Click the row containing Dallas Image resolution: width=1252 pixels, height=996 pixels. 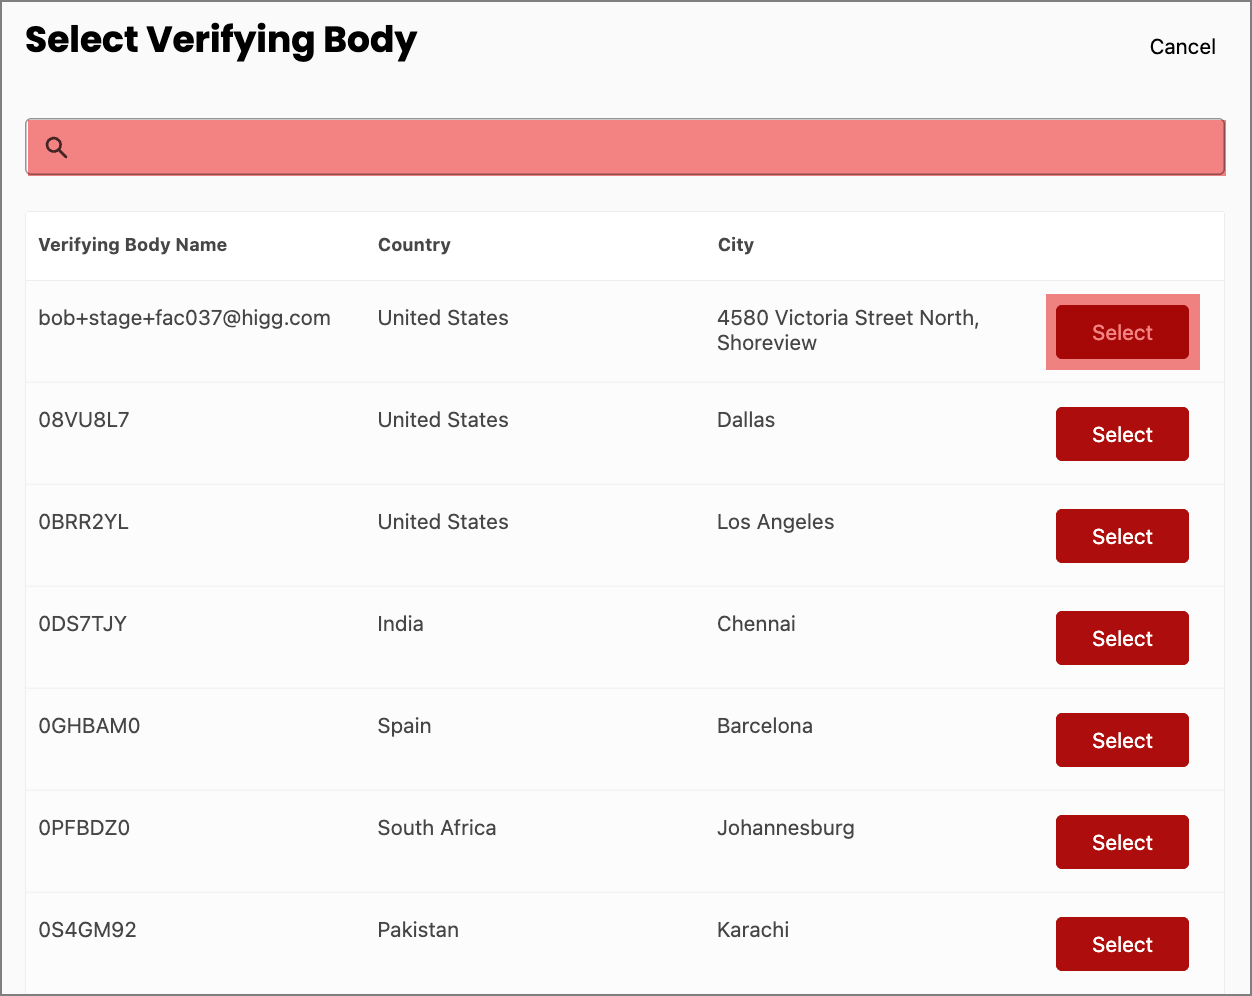(746, 420)
